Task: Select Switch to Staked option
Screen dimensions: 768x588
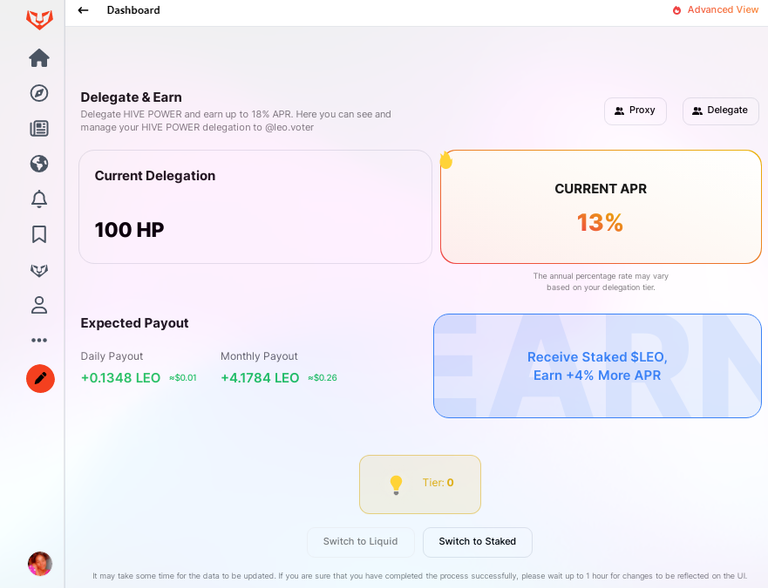Action: pyautogui.click(x=478, y=541)
